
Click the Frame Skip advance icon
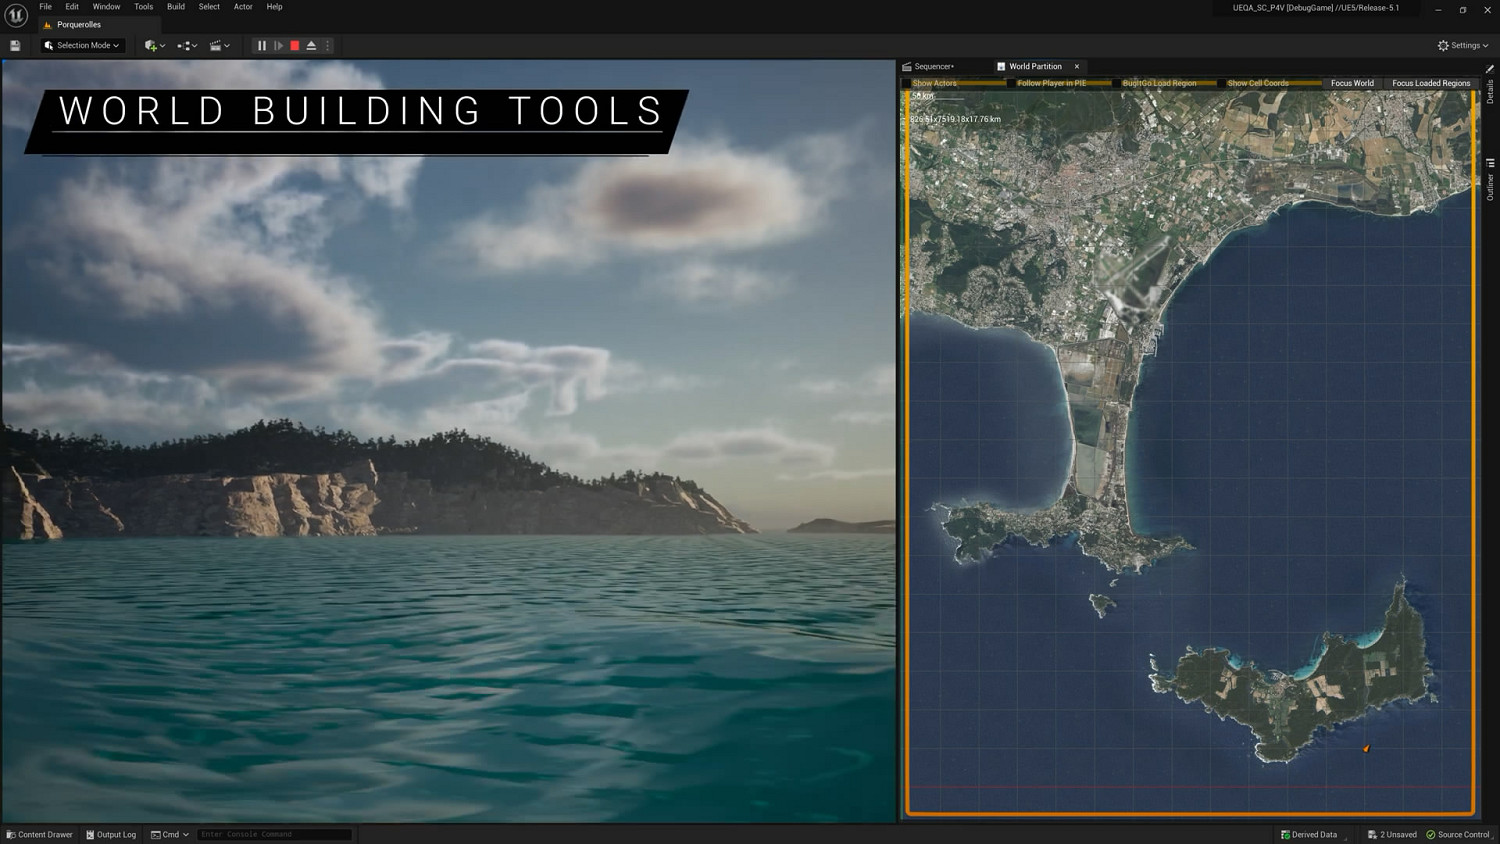coord(279,46)
